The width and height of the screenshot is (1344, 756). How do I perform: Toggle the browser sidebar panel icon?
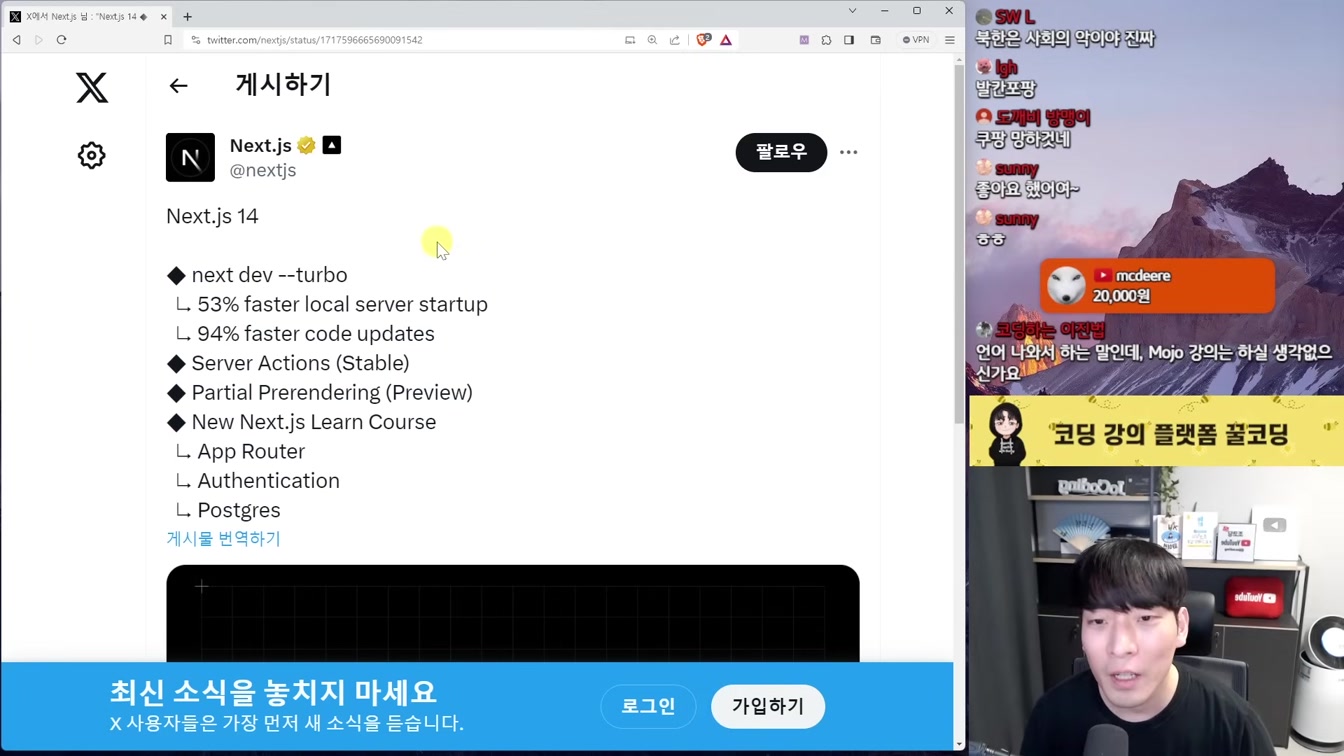(x=849, y=40)
